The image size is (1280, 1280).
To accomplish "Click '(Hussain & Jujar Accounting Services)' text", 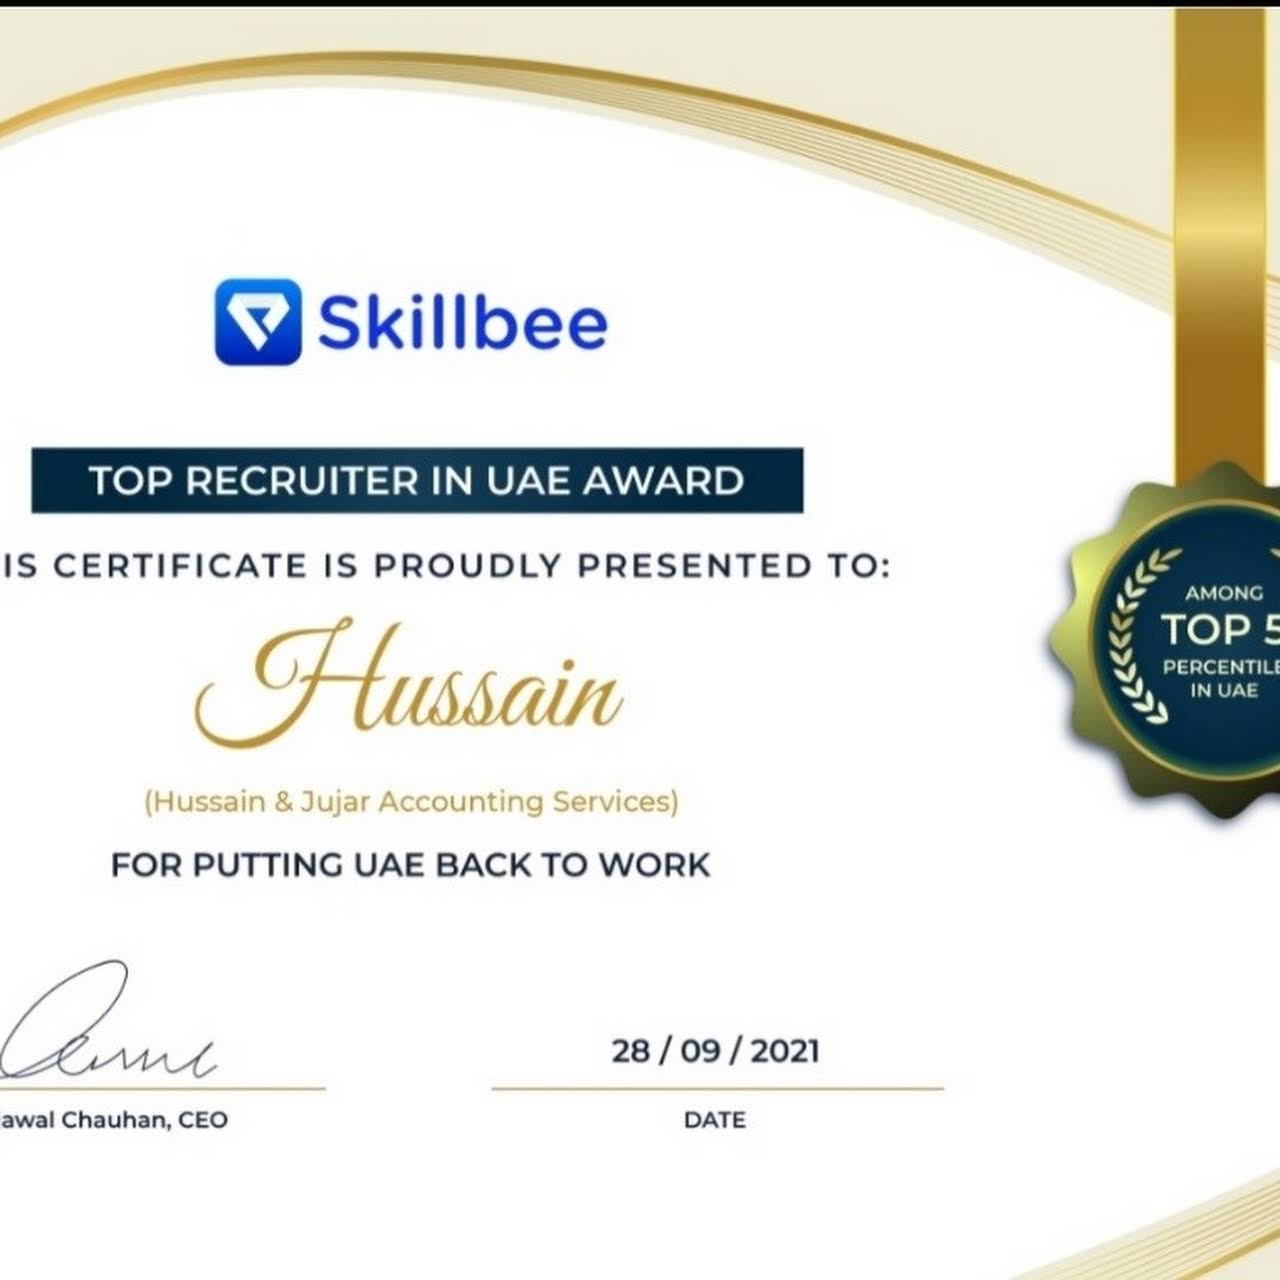I will (x=411, y=802).
